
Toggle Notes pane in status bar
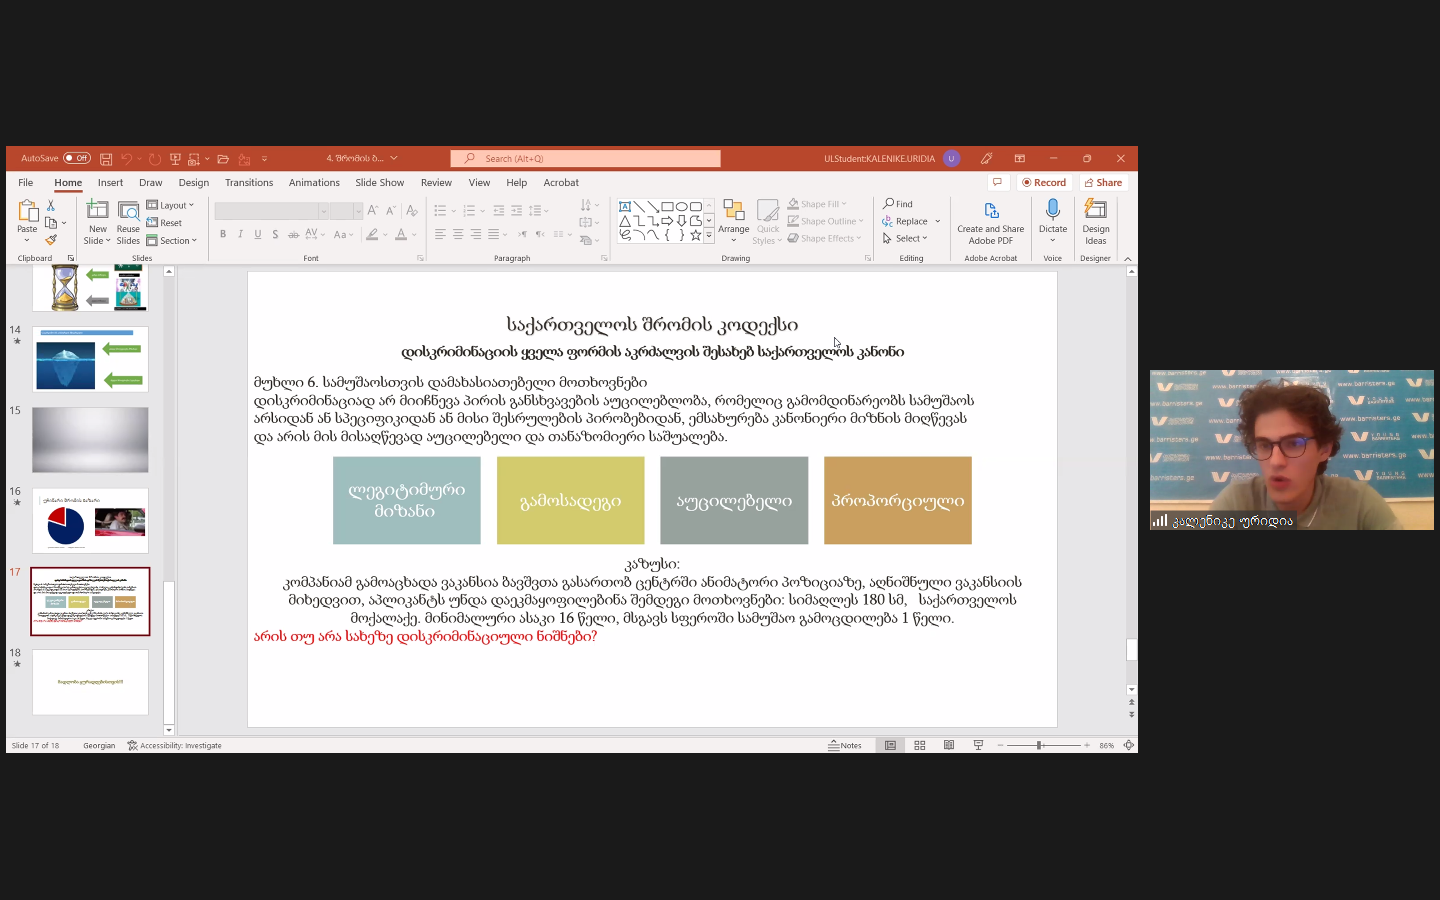click(846, 745)
